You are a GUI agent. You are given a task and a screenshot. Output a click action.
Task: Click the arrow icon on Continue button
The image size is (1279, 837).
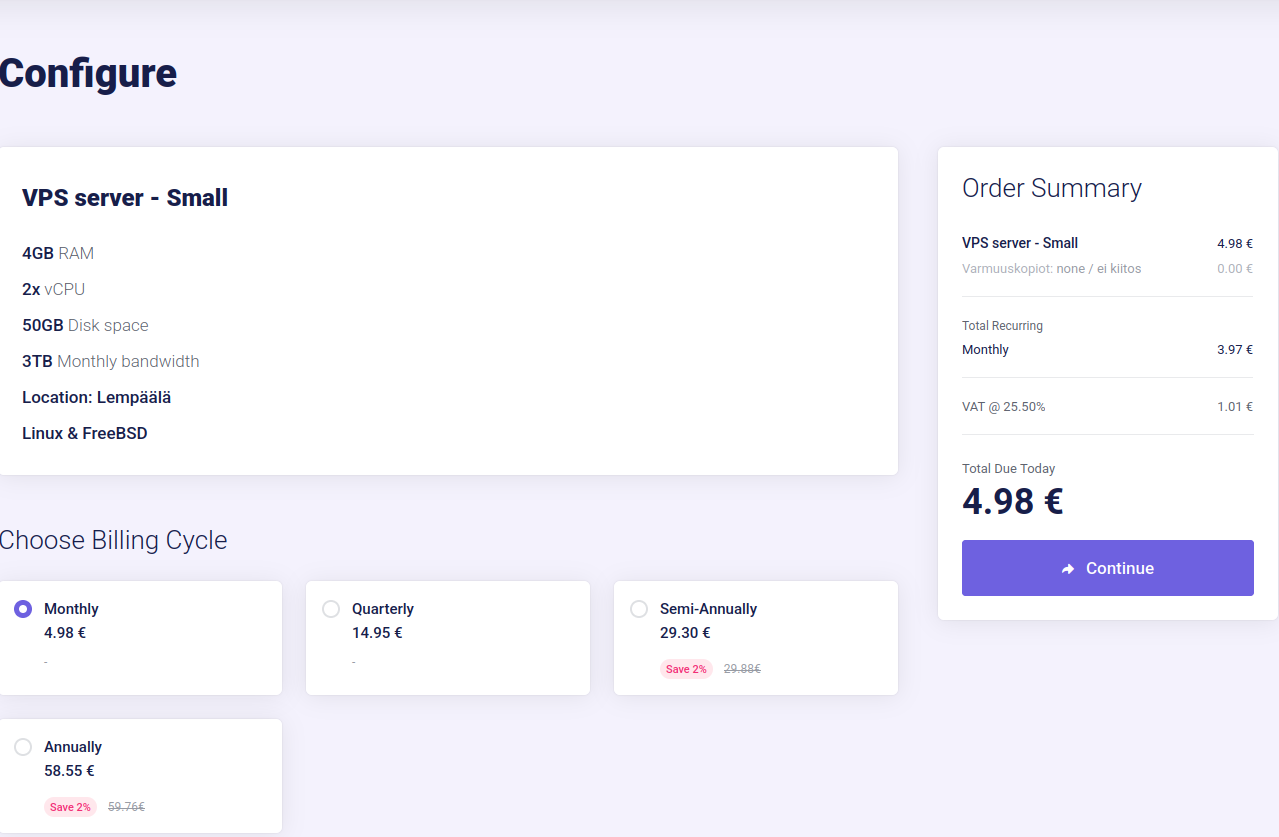[1068, 569]
